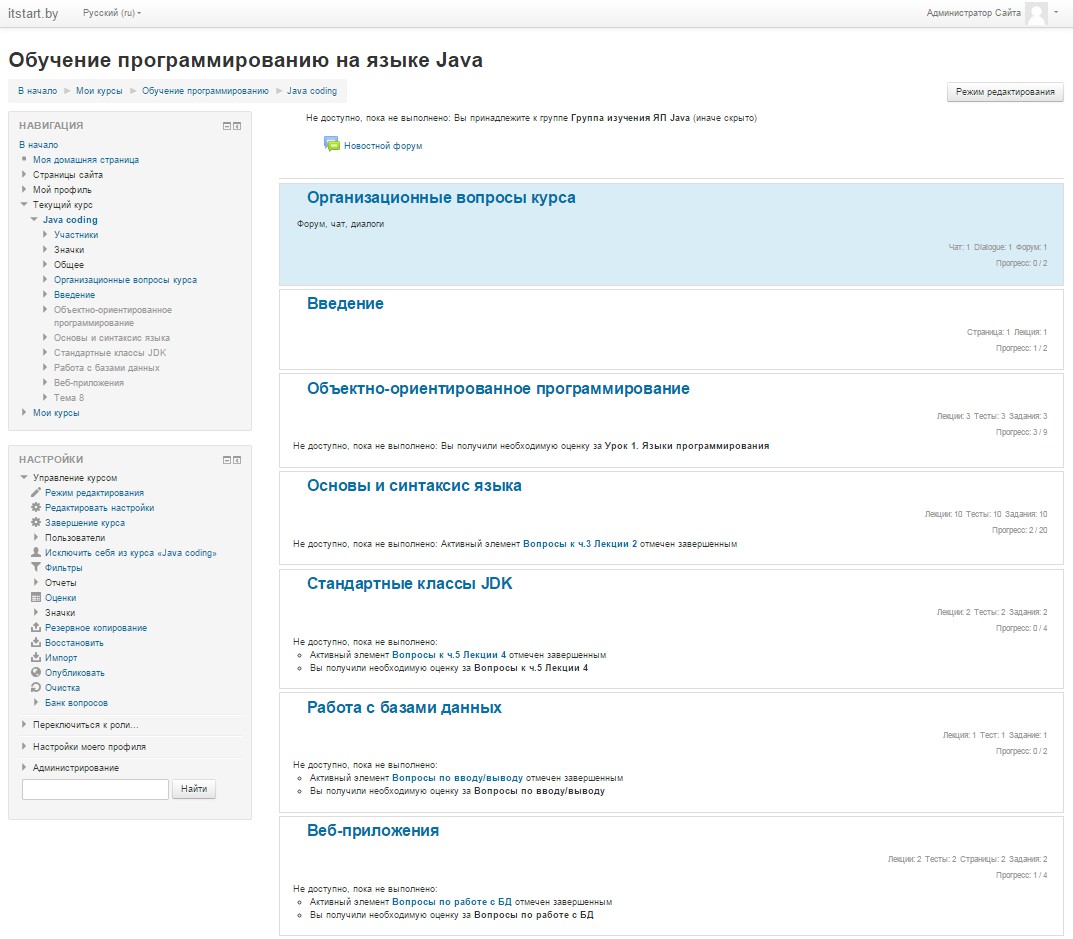This screenshot has width=1073, height=939.
Task: Dock the Навигация block
Action: click(x=237, y=126)
